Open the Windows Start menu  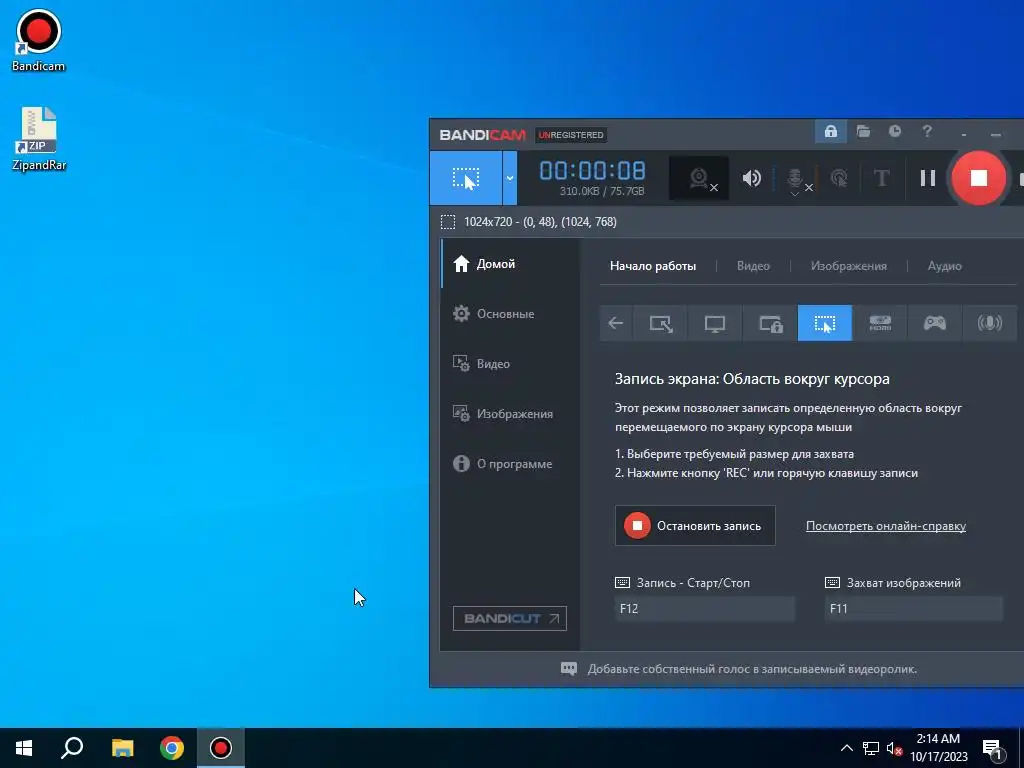coord(24,748)
